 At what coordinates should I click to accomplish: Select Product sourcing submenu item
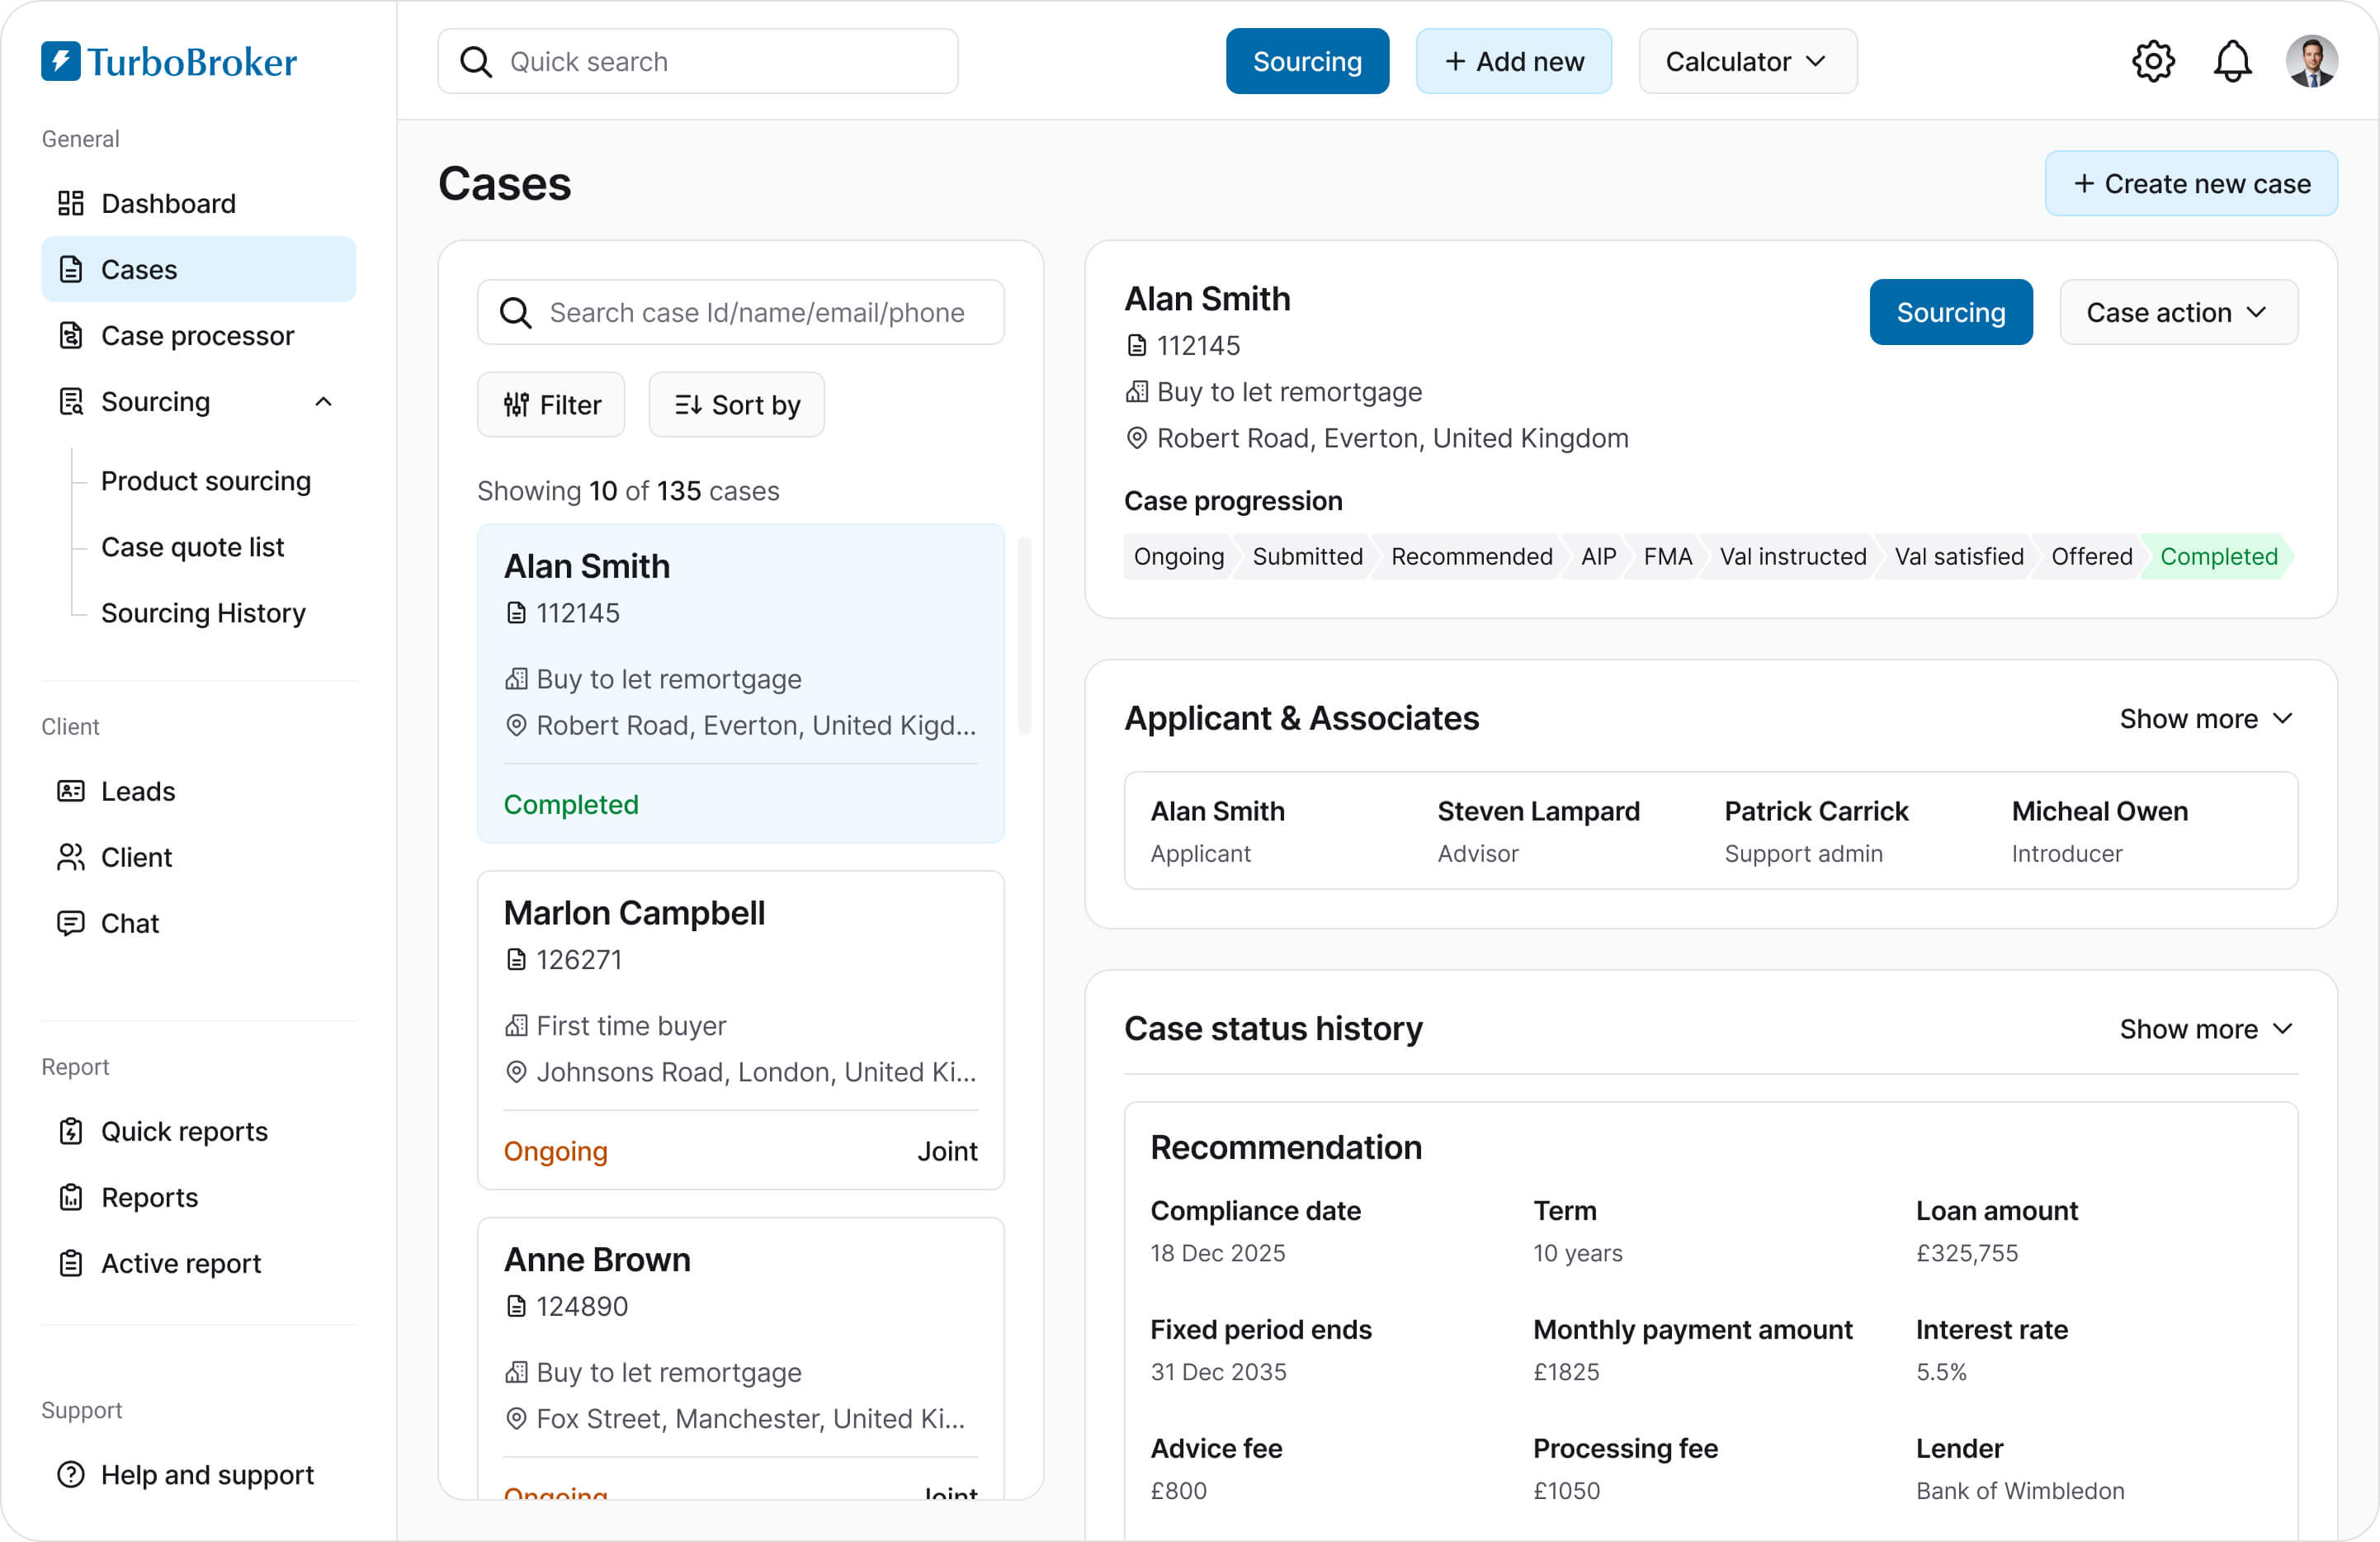(x=206, y=481)
